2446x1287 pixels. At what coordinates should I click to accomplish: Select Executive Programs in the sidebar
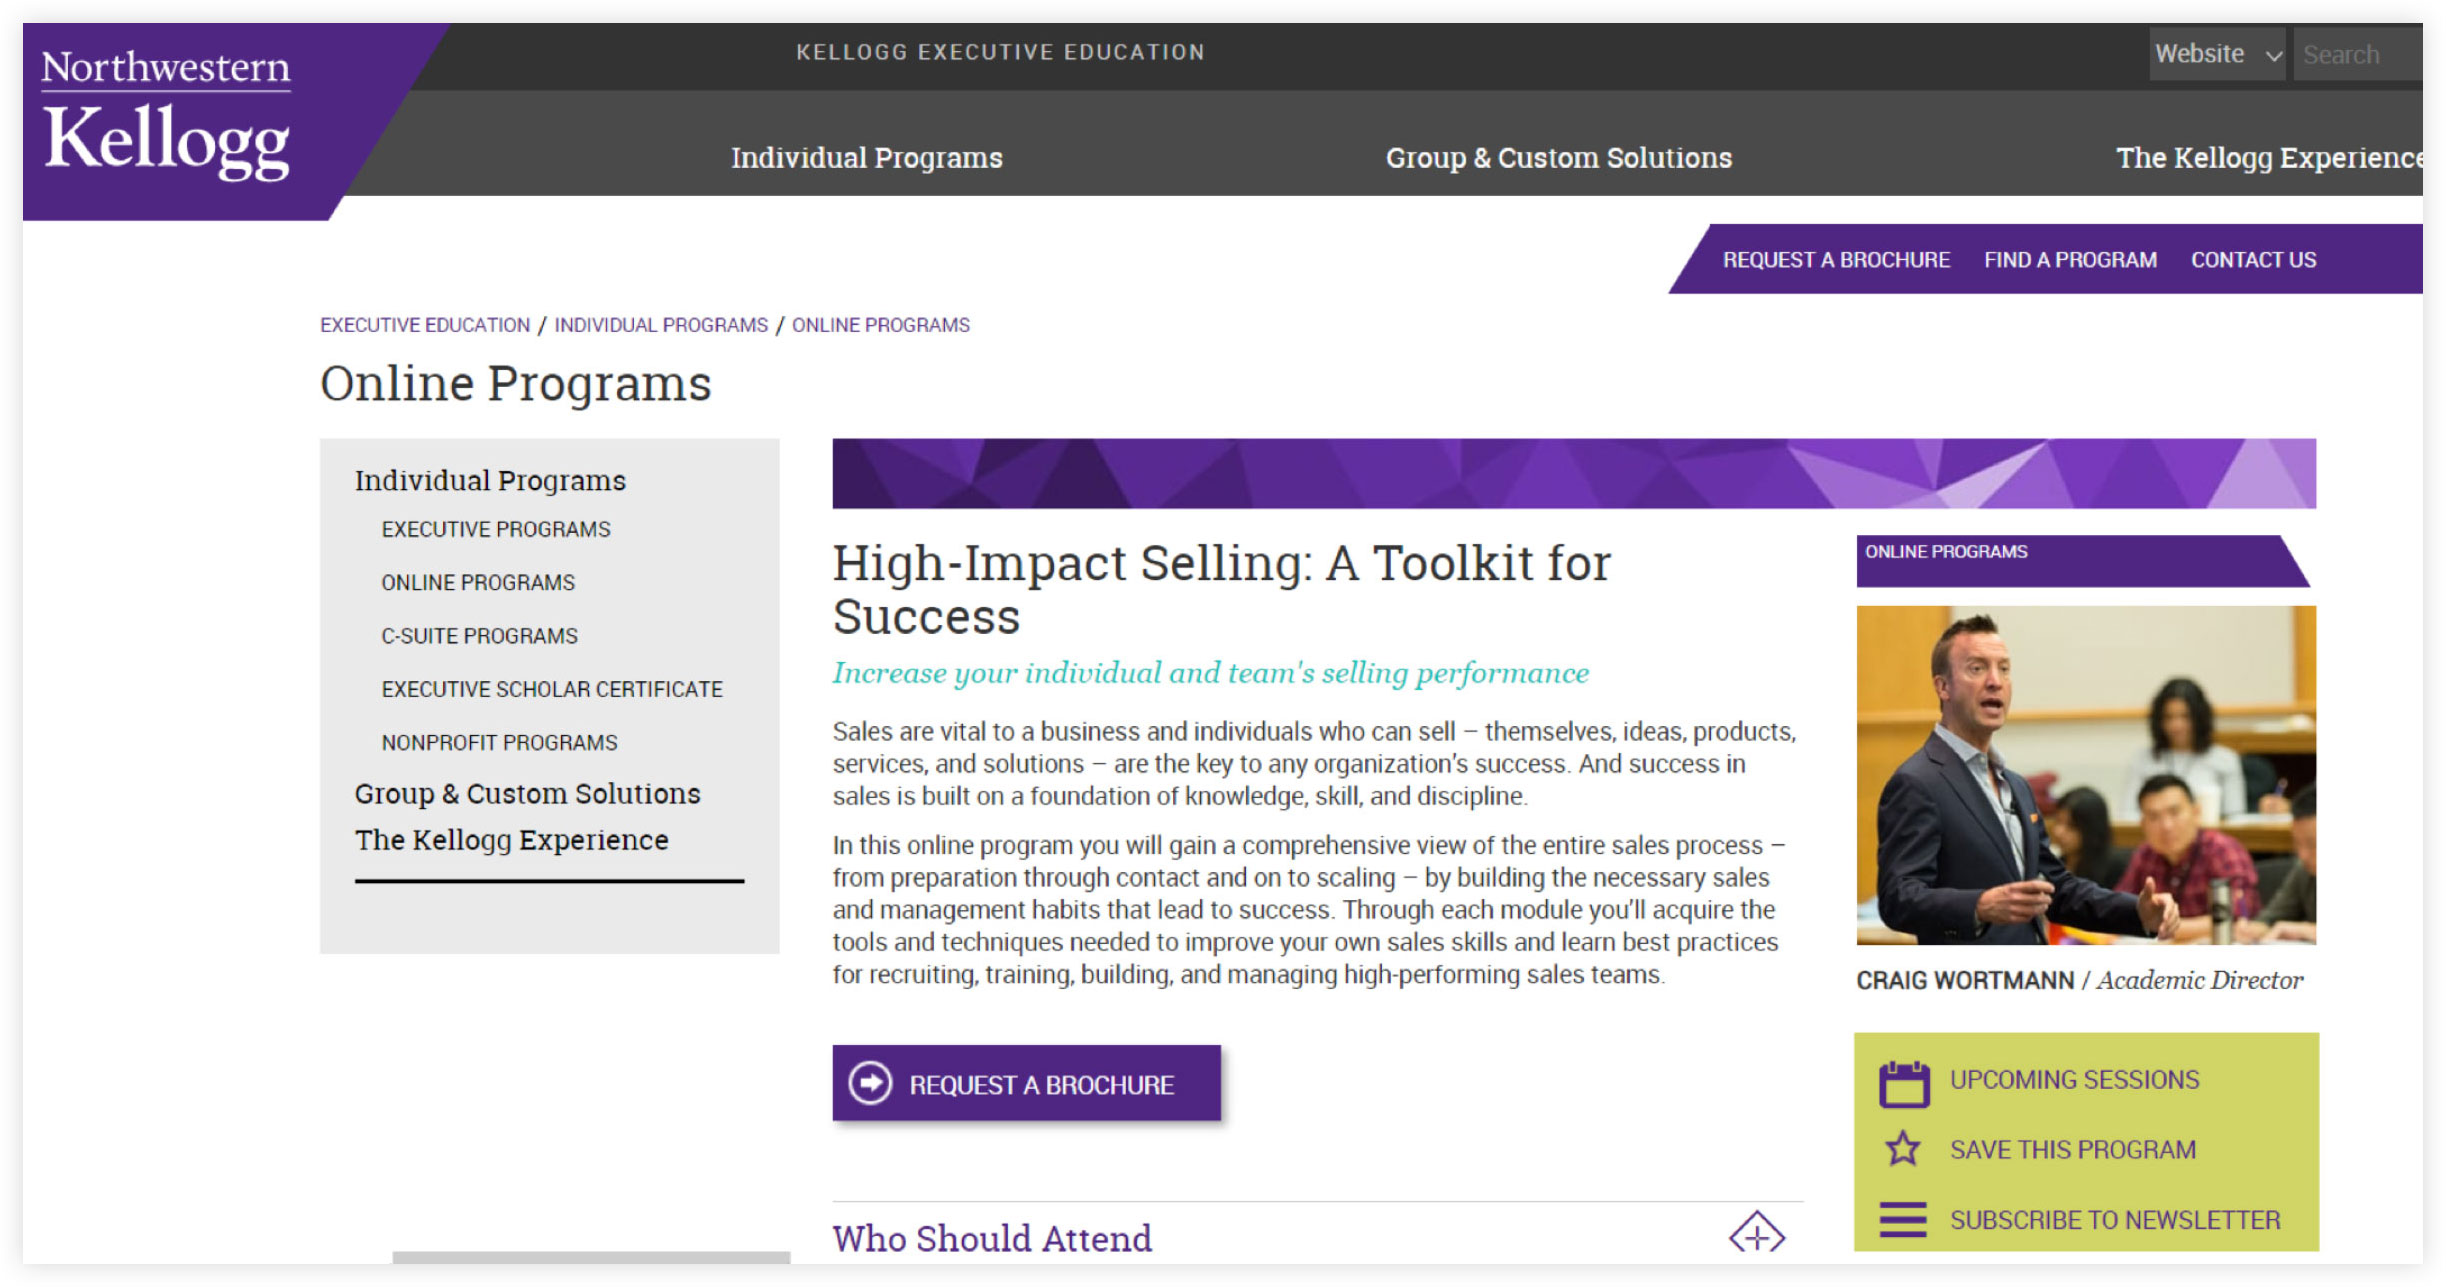[495, 529]
